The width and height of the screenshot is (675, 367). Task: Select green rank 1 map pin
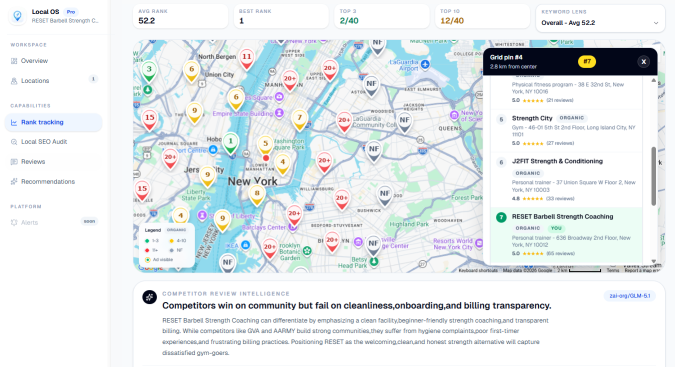[230, 144]
